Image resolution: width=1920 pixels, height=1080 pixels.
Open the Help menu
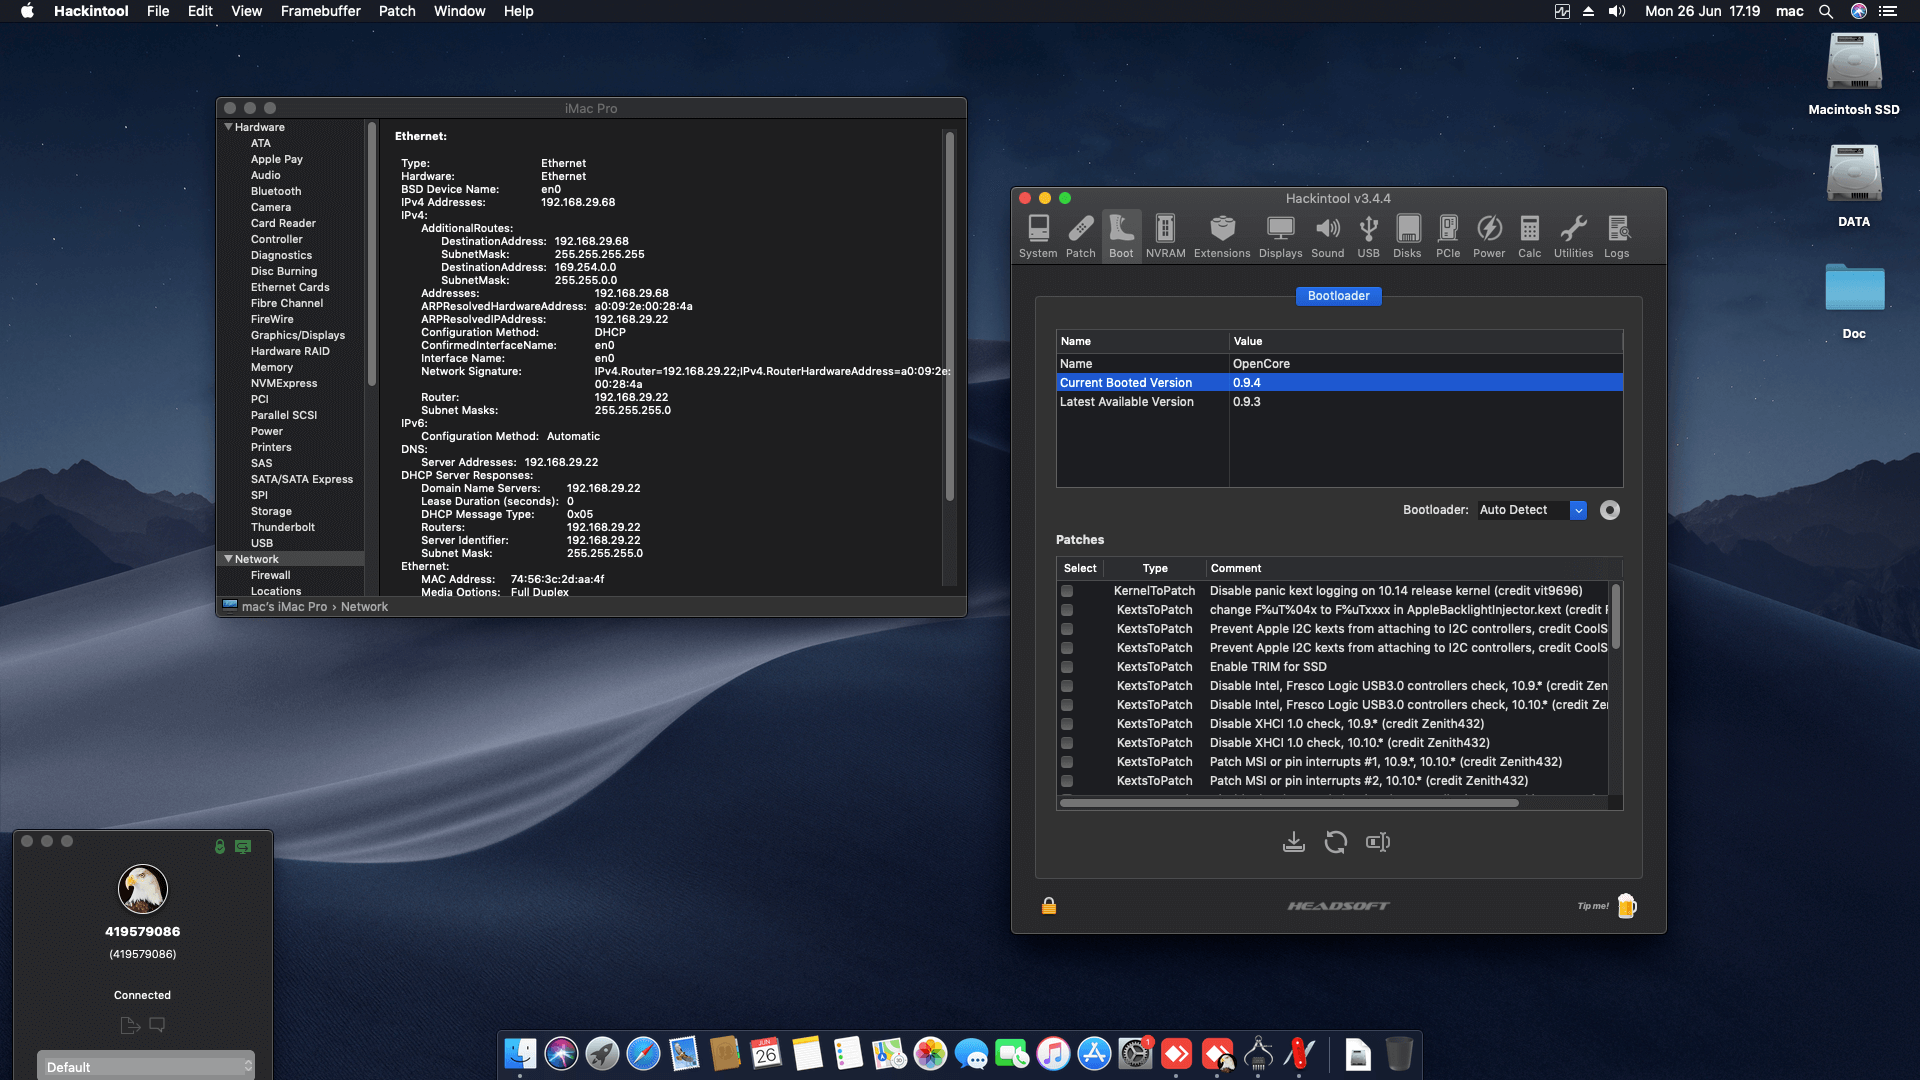pyautogui.click(x=518, y=11)
